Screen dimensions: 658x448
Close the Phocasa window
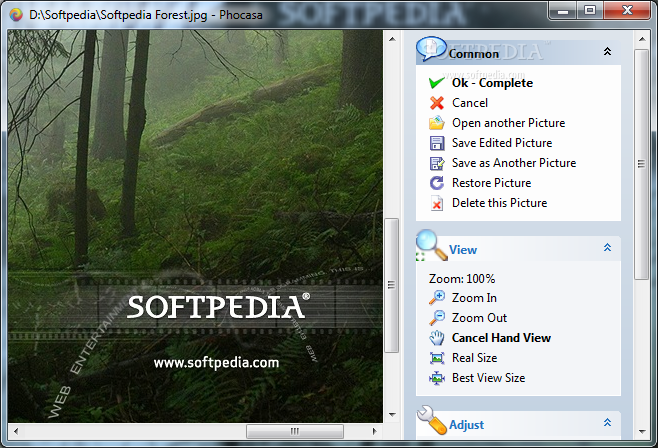(627, 10)
